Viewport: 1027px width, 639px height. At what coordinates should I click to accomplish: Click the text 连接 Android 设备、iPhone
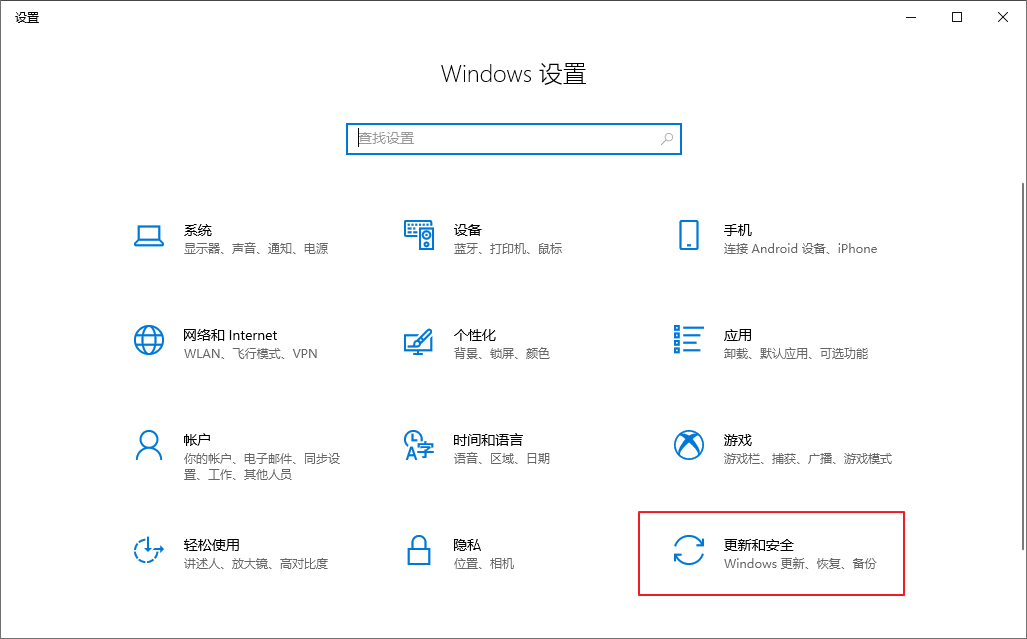pyautogui.click(x=800, y=249)
